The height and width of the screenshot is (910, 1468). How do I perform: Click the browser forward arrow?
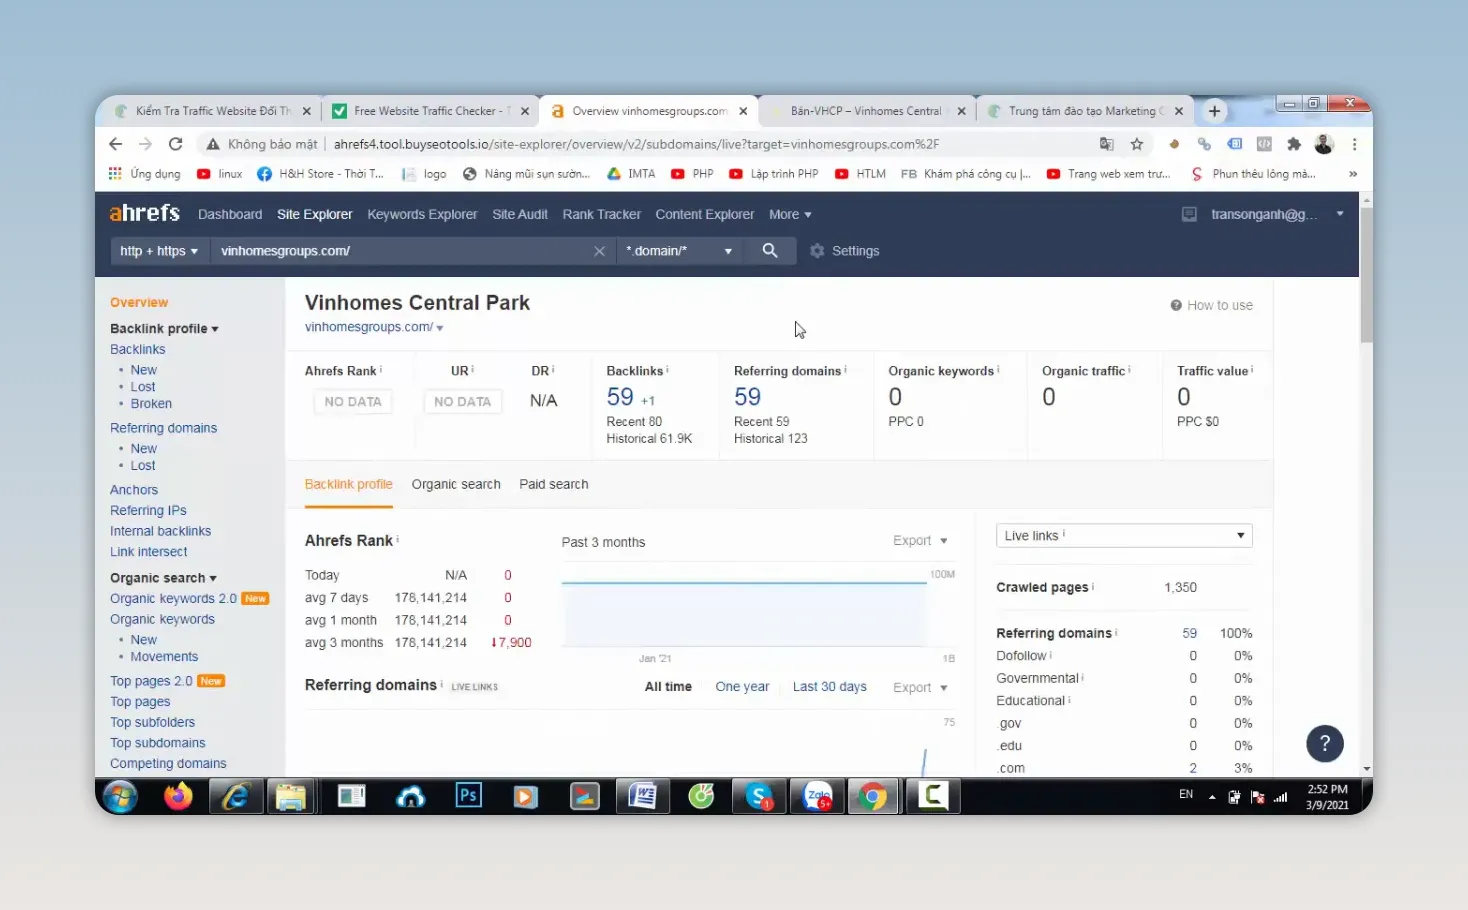(145, 144)
